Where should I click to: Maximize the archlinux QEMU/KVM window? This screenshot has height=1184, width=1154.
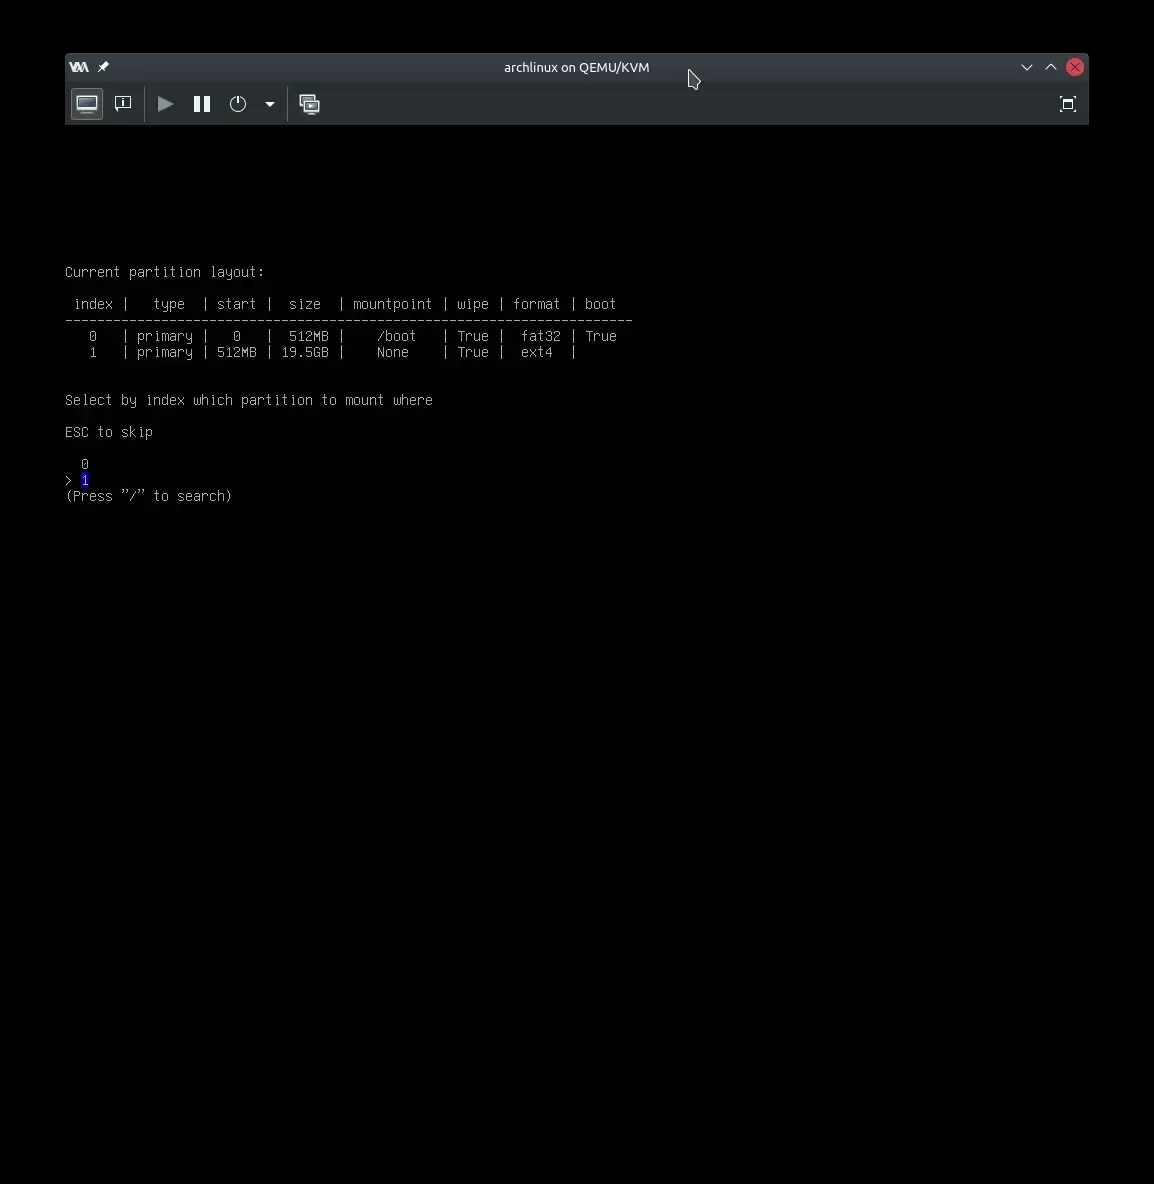tap(1050, 67)
